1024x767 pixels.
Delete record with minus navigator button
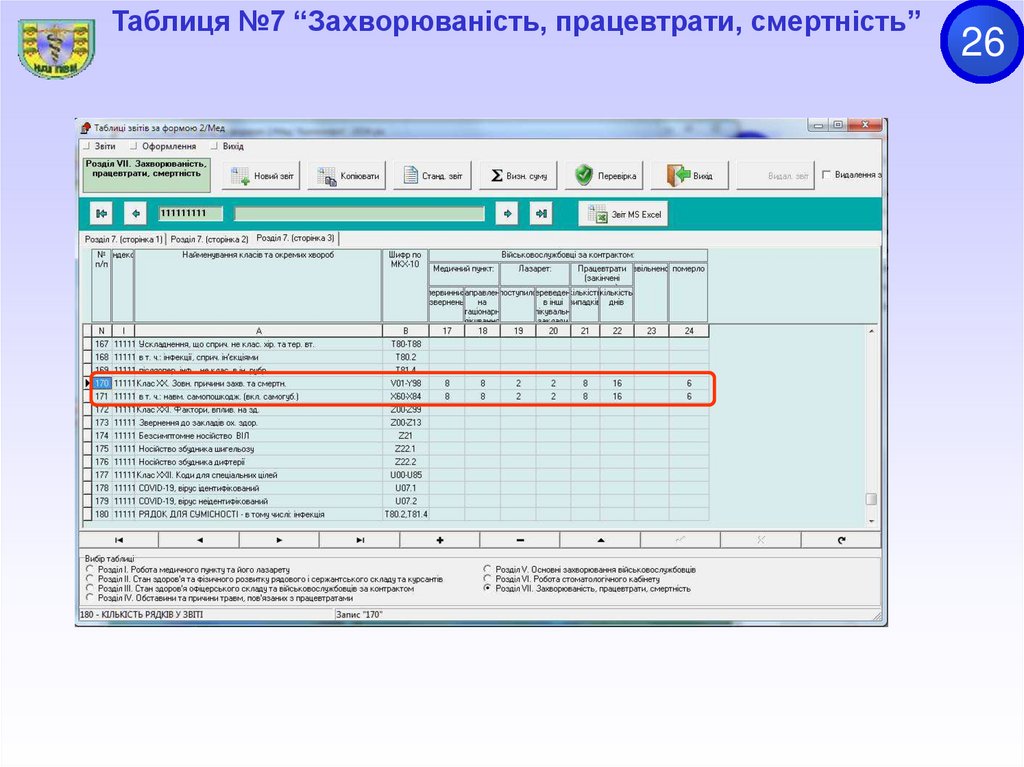point(520,540)
